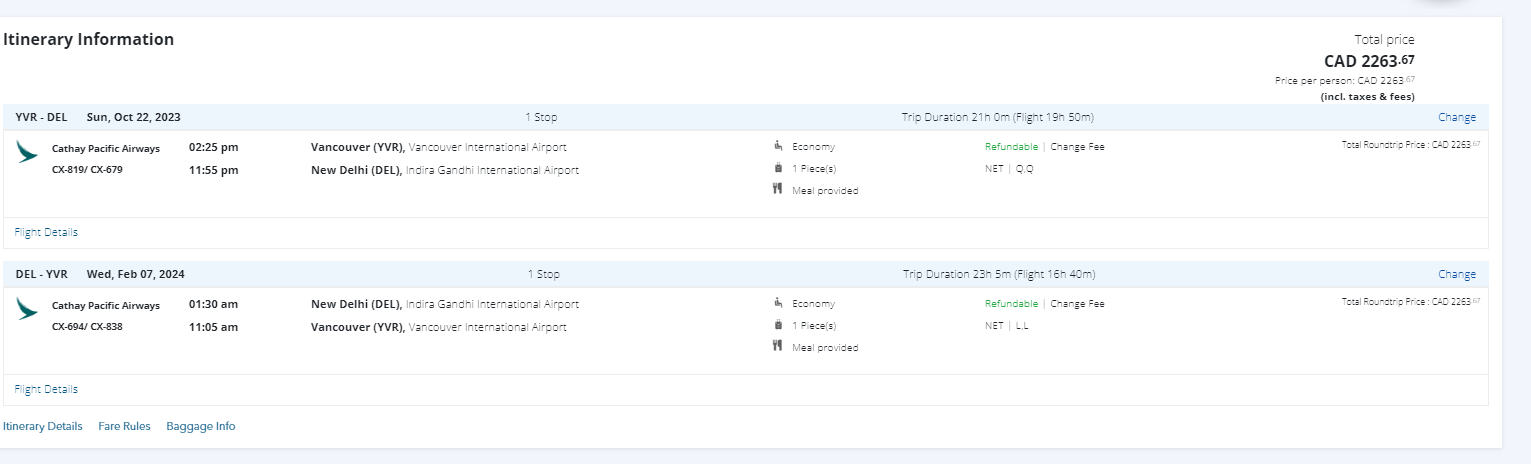The image size is (1531, 464).
Task: Click seat icon beside Economy on return flight
Action: click(x=777, y=303)
